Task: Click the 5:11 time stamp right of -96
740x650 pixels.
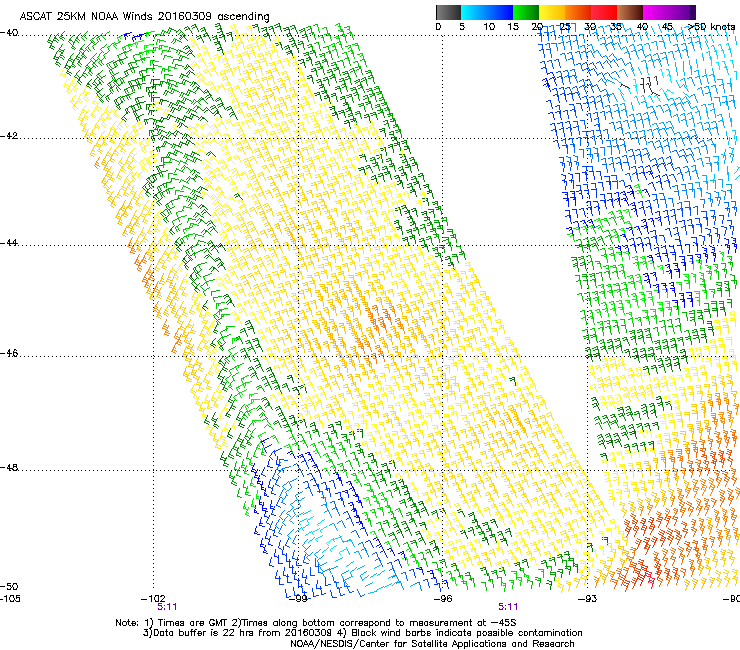Action: (x=508, y=607)
